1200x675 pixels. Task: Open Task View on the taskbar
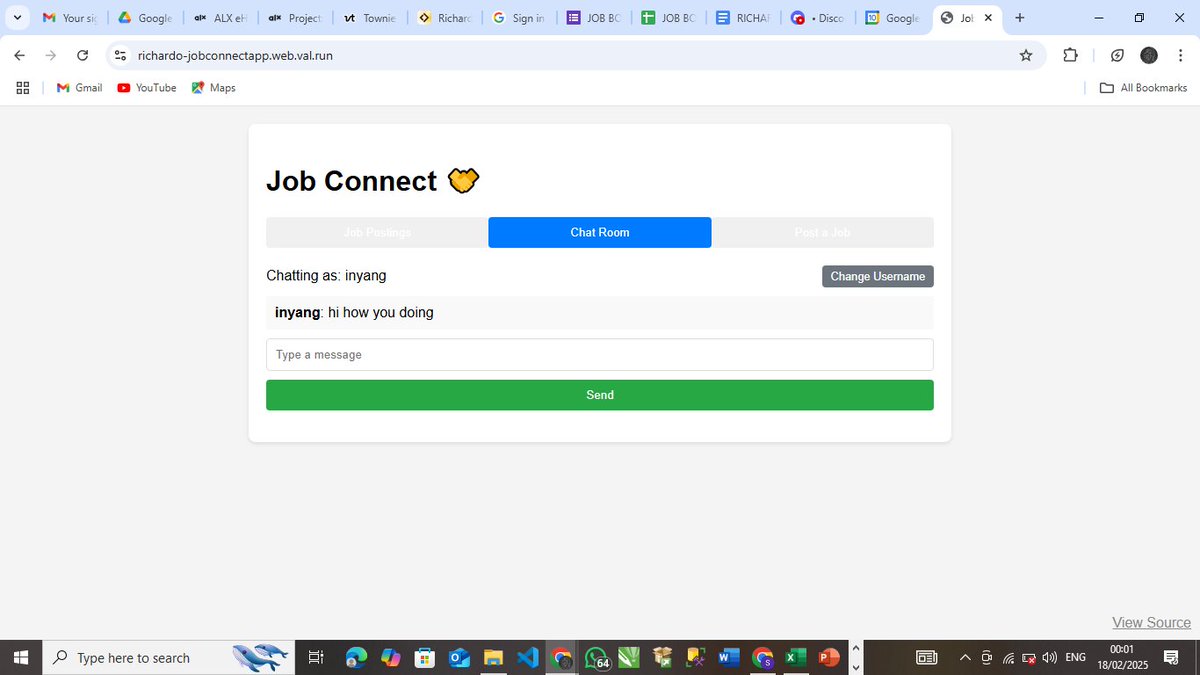pos(315,657)
